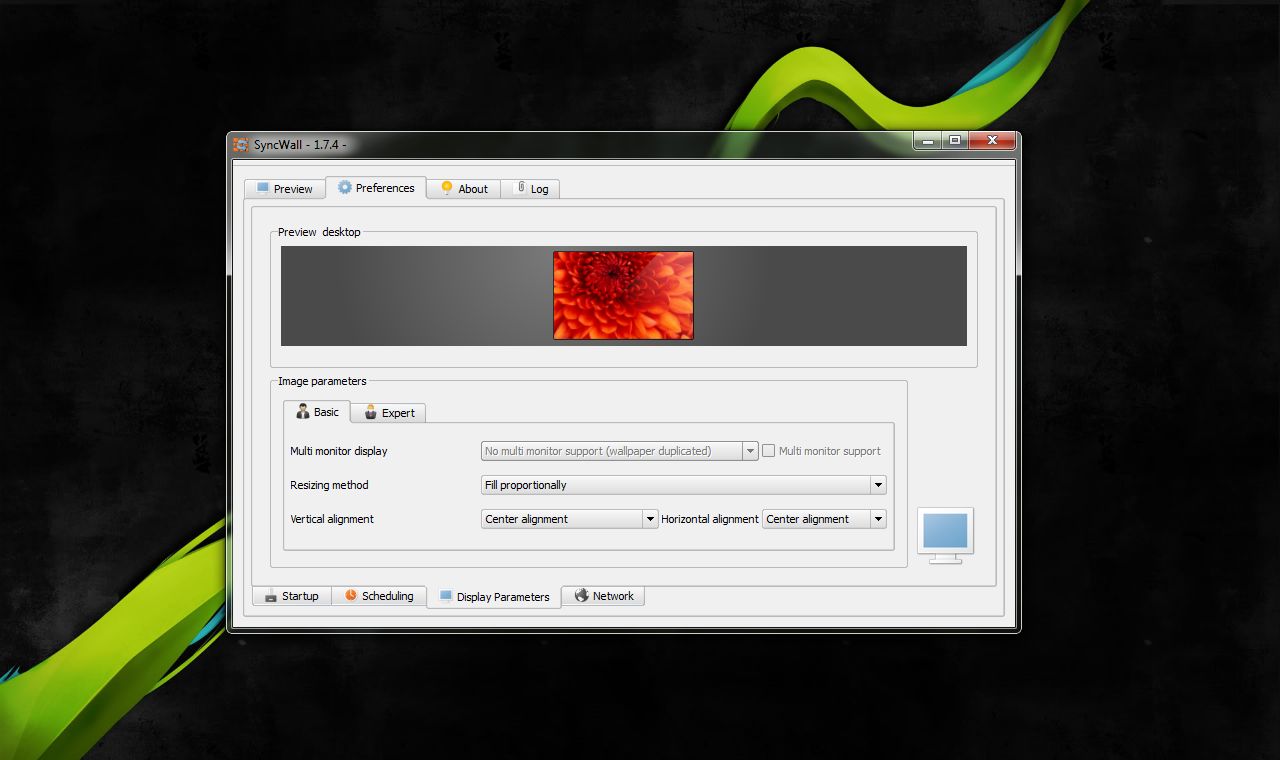
Task: Expand the Resizing method dropdown
Action: [684, 485]
